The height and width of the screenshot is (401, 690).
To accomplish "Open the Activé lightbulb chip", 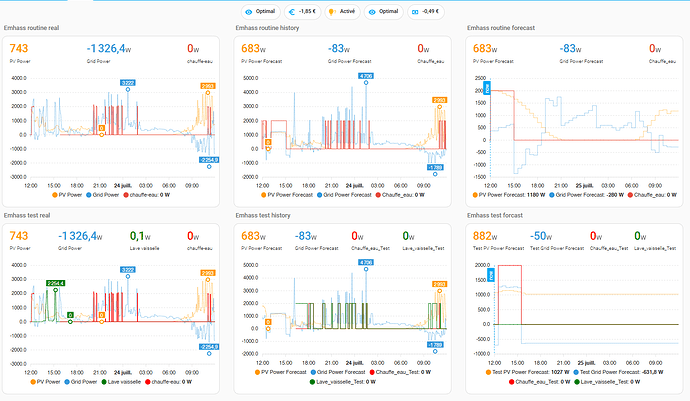I will click(x=342, y=12).
